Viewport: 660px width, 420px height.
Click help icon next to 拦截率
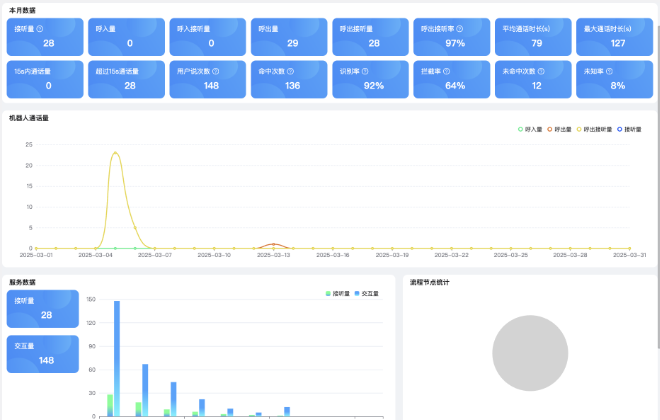pos(444,72)
